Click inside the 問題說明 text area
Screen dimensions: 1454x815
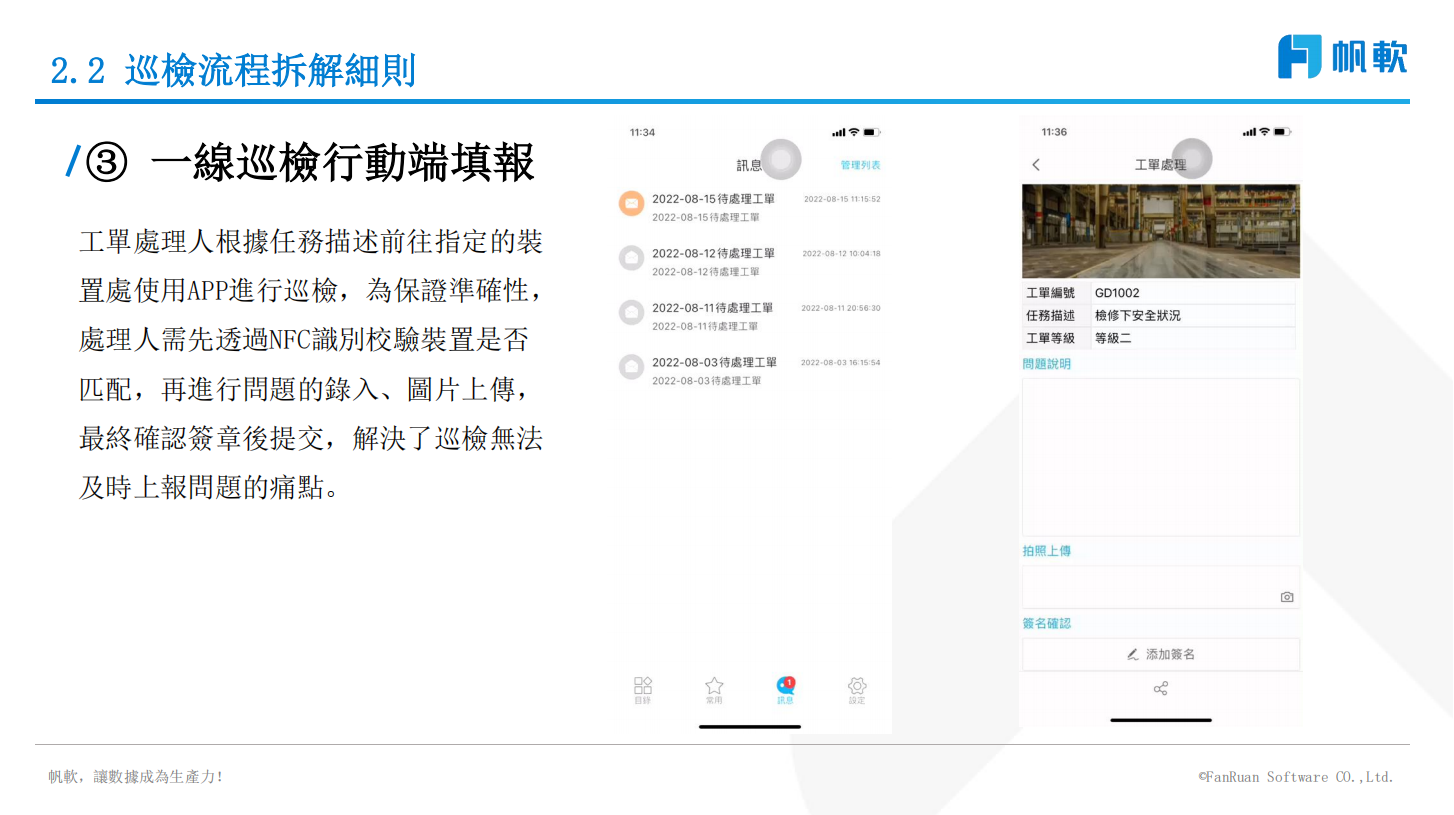pyautogui.click(x=1160, y=456)
